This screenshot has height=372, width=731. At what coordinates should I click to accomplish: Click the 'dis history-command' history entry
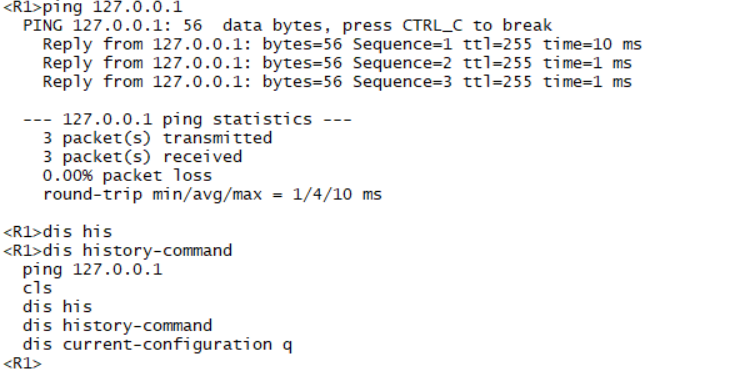pos(117,325)
